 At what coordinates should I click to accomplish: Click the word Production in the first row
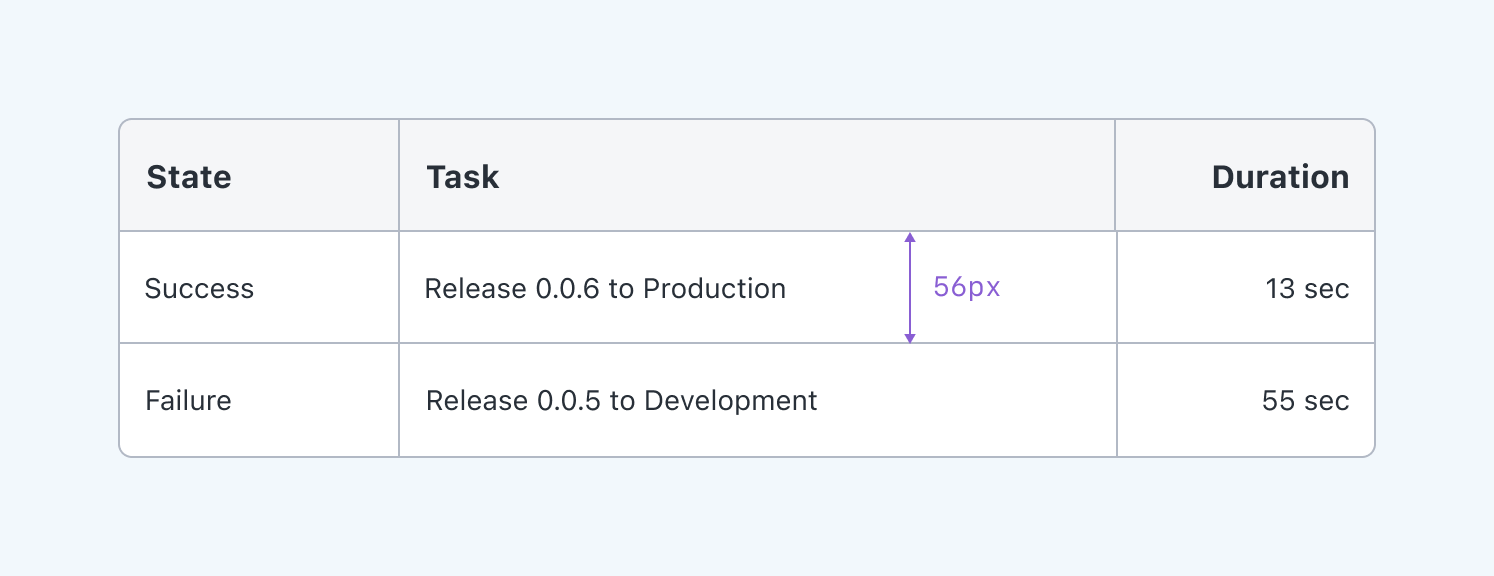714,289
